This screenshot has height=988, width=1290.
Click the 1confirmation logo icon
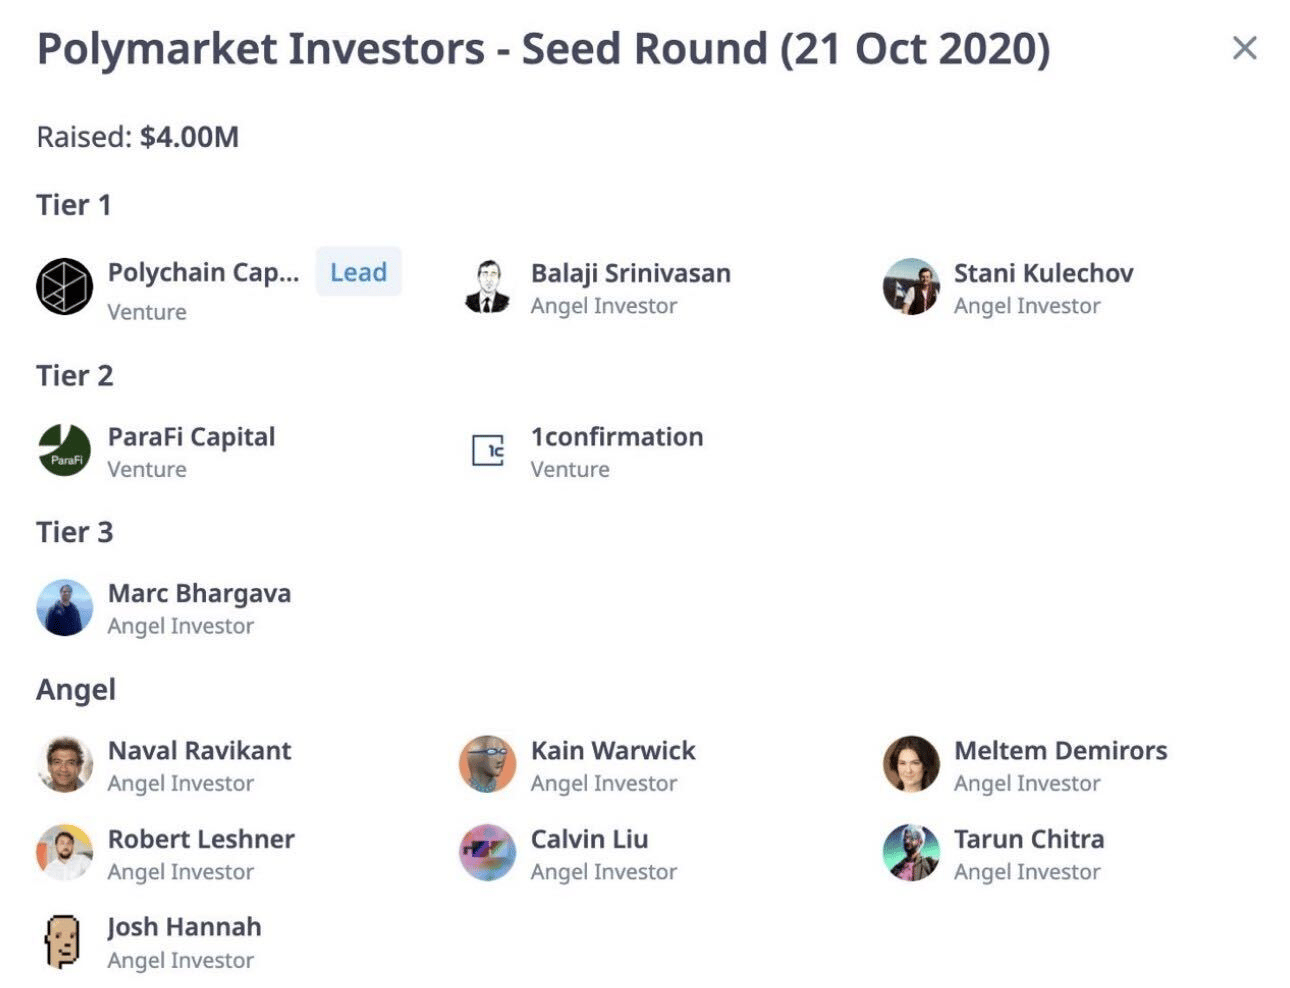point(488,450)
